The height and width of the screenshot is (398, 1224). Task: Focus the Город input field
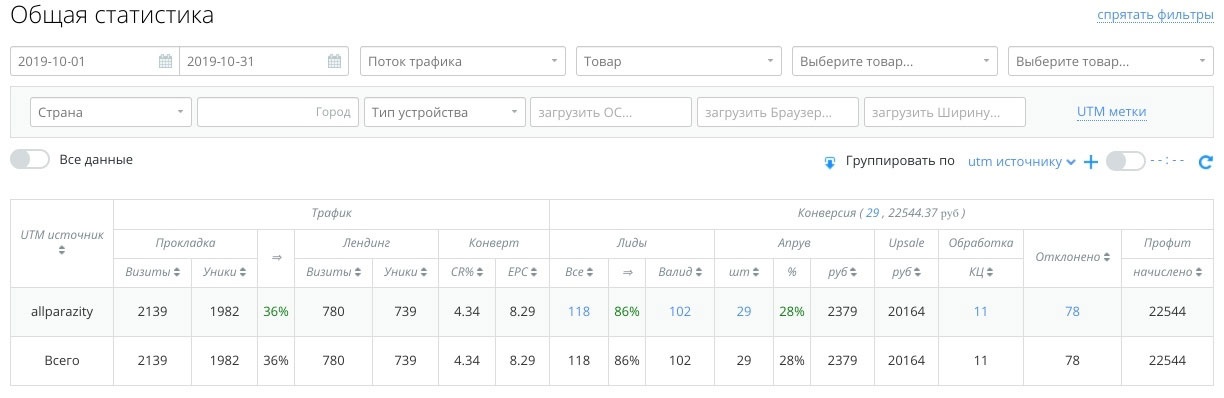pos(278,112)
